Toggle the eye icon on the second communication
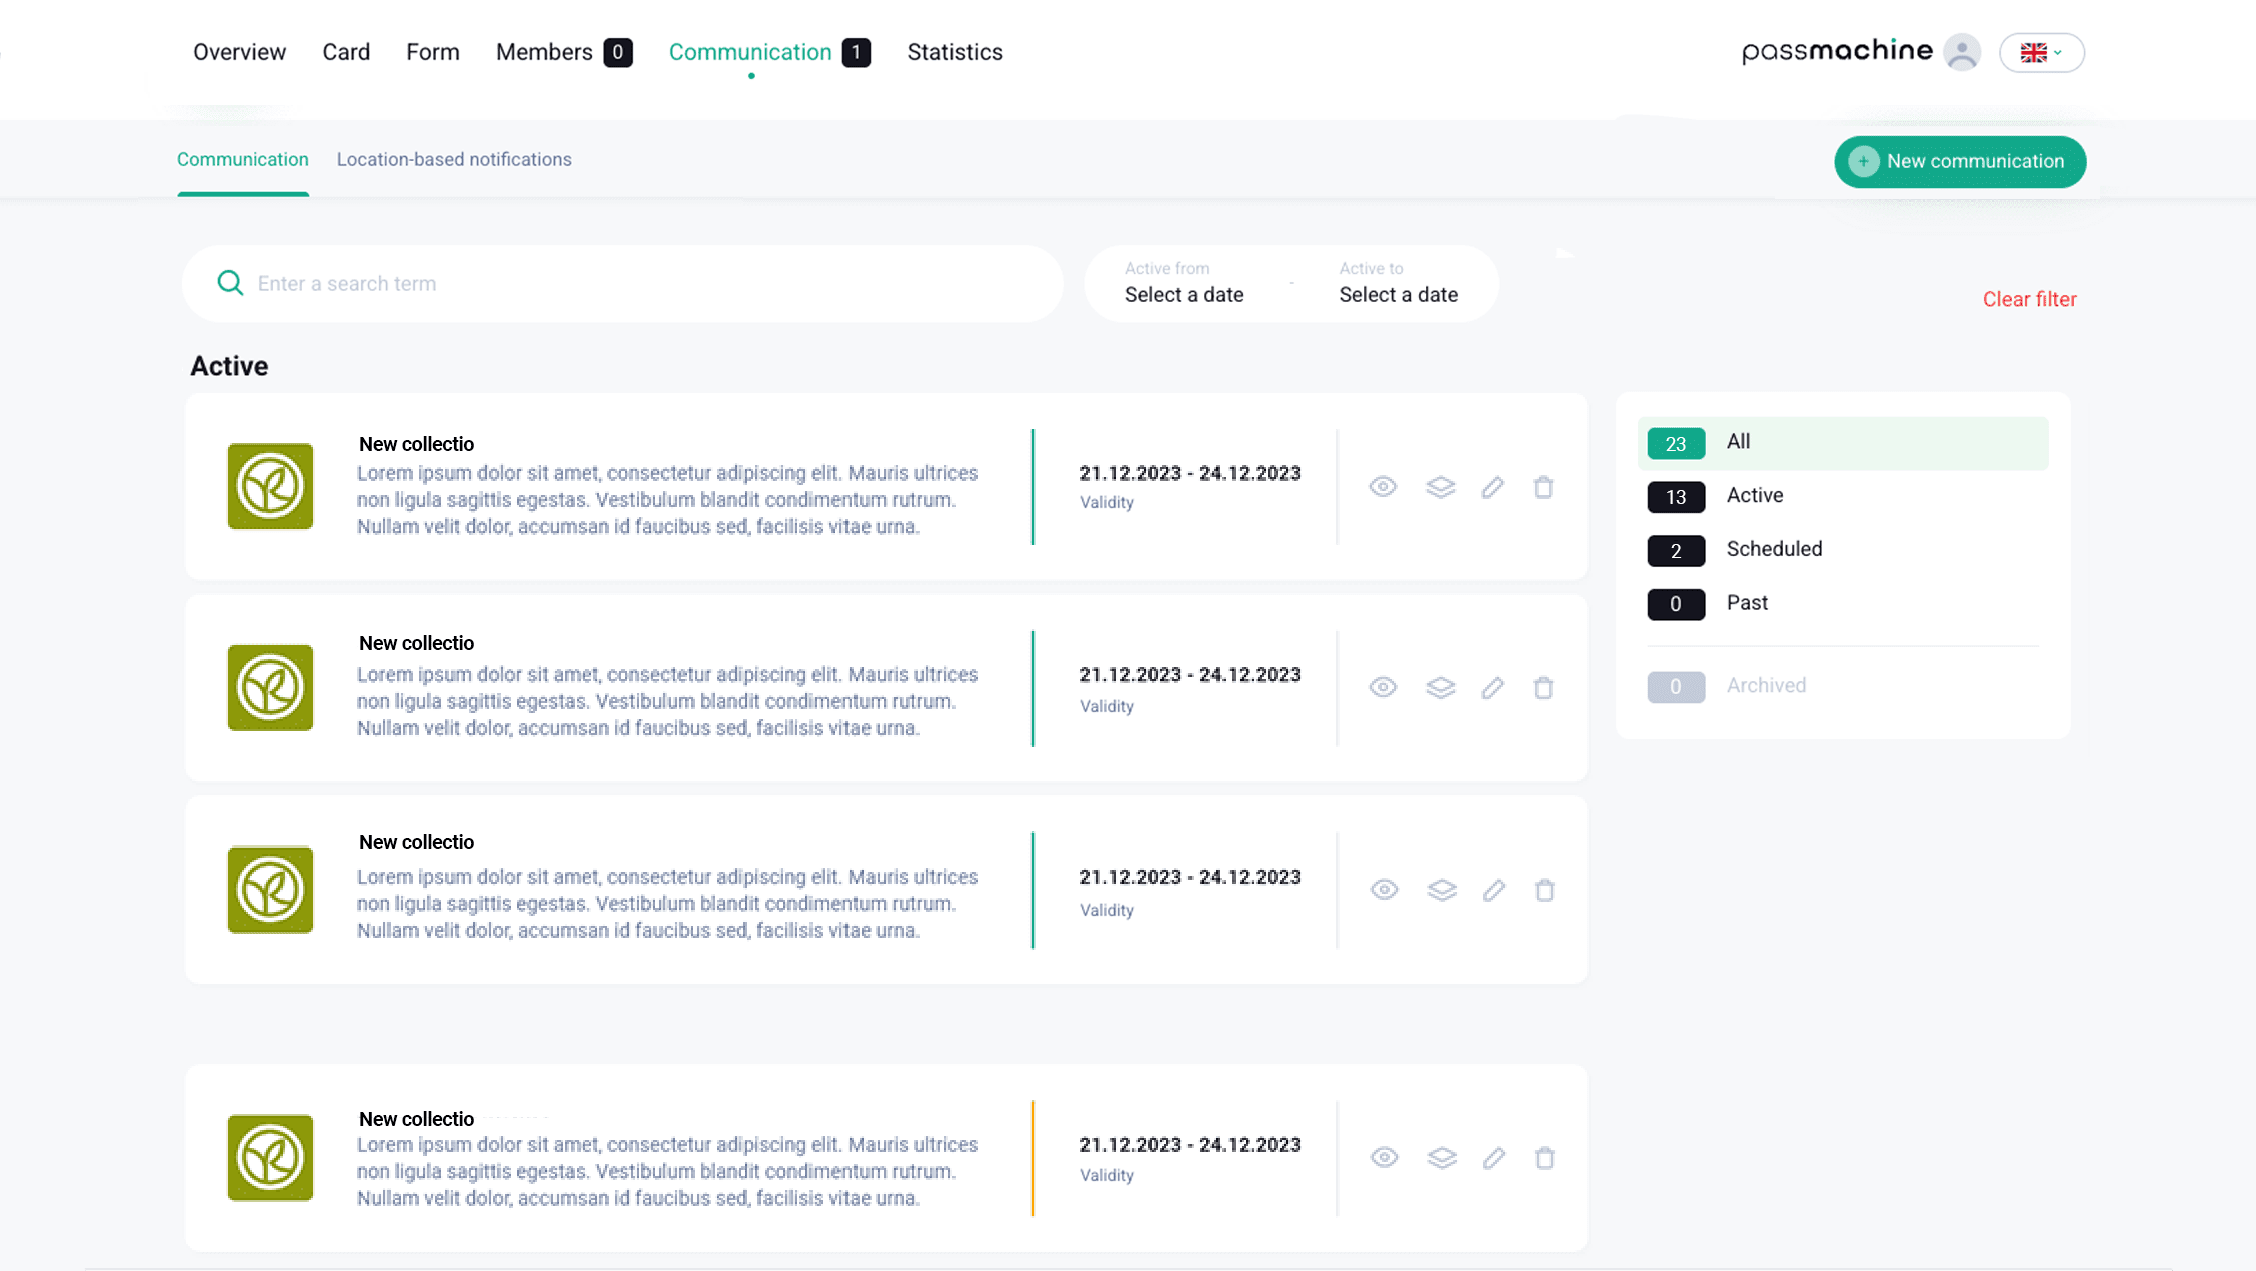Screen dimensions: 2256x1271 (x=1383, y=688)
